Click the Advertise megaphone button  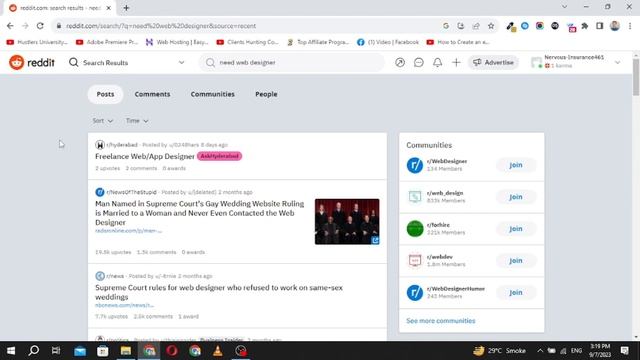[493, 62]
